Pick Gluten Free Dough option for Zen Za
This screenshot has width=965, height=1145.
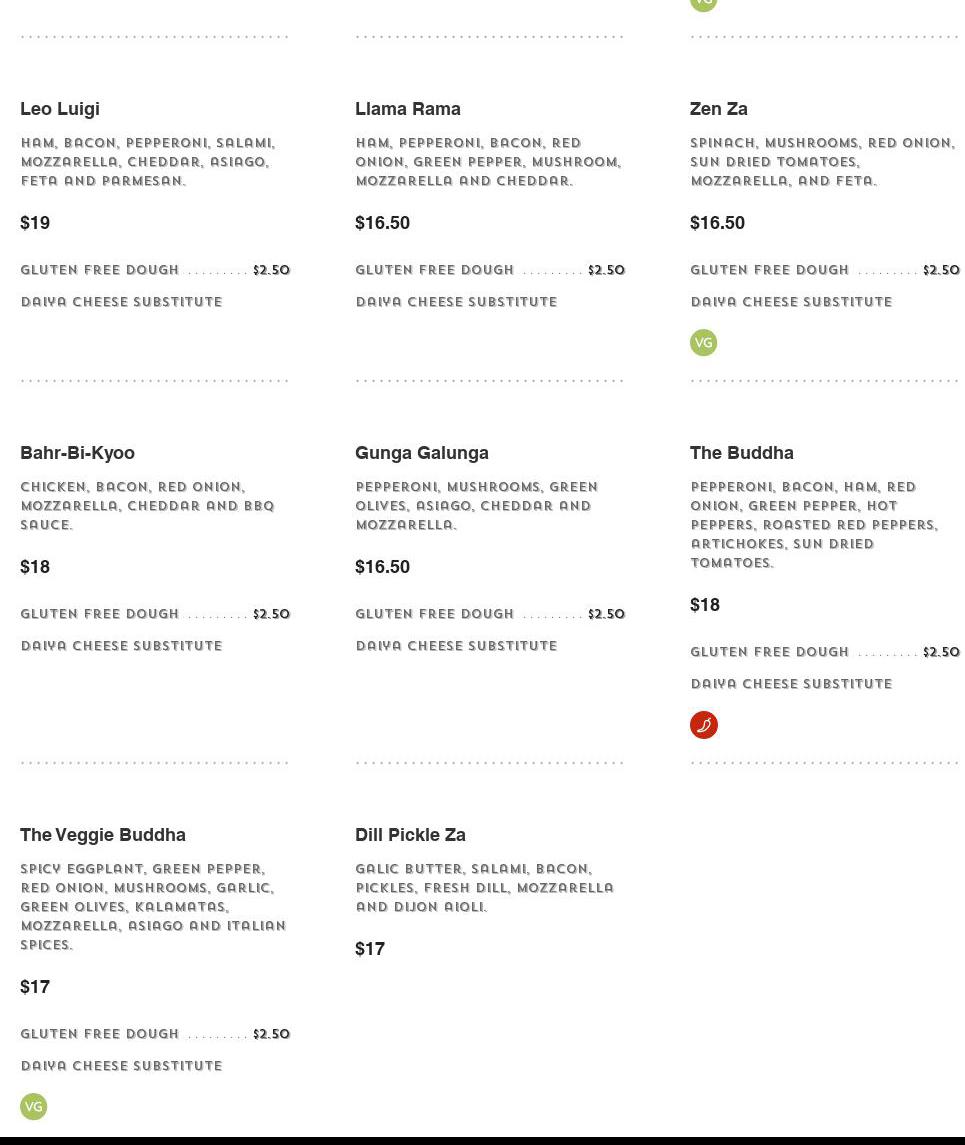[770, 270]
